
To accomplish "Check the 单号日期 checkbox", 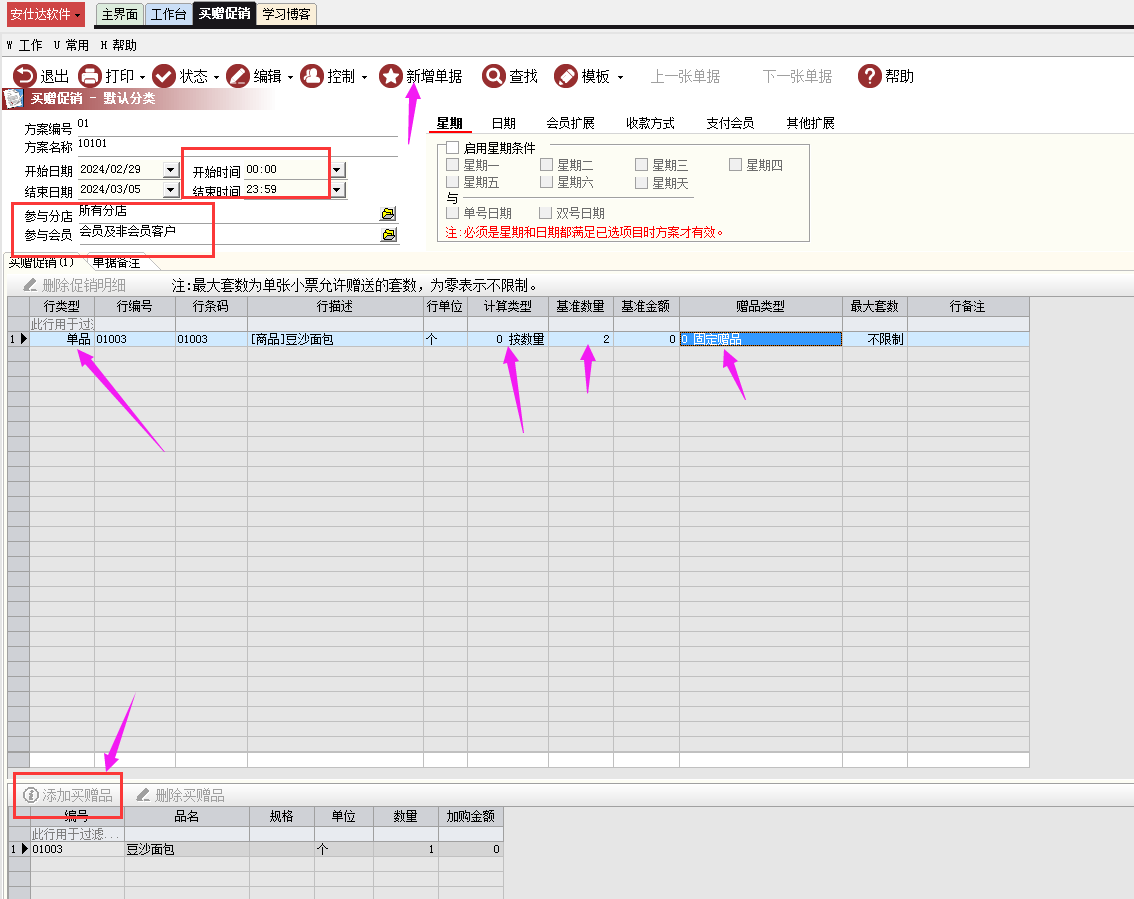I will (x=453, y=213).
